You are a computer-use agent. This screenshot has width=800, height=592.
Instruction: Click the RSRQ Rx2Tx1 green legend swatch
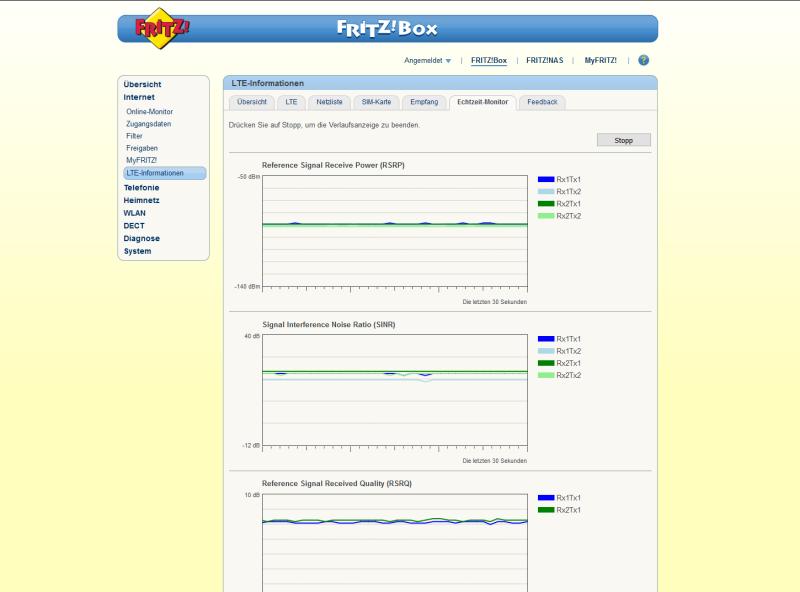coord(546,510)
